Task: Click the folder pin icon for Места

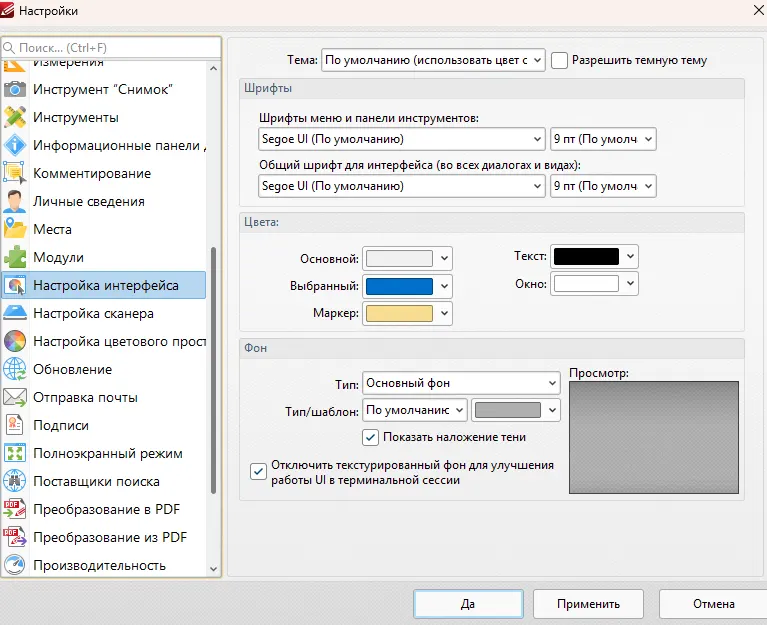Action: (15, 229)
